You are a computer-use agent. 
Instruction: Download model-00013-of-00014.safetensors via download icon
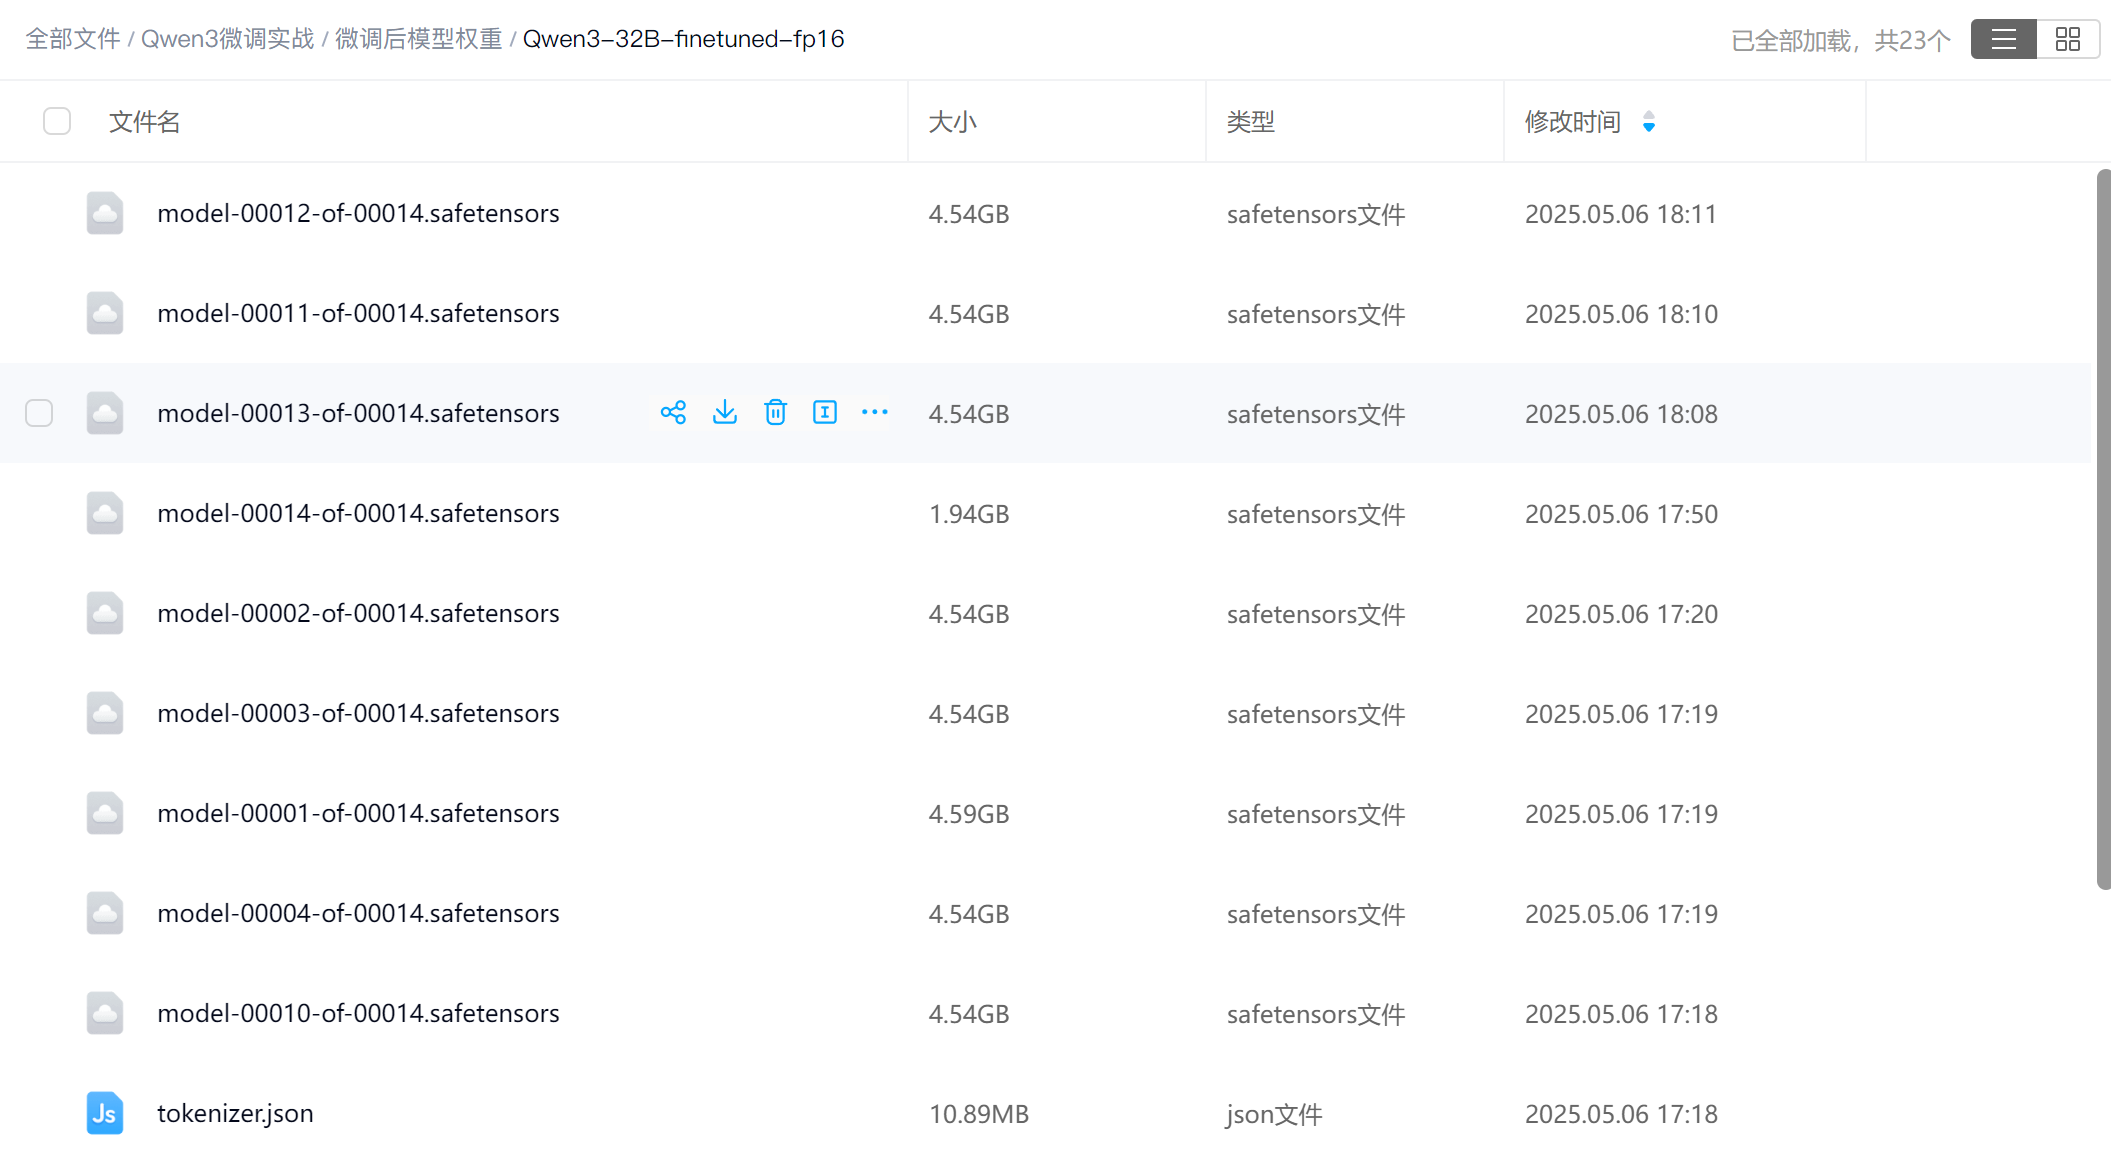click(725, 413)
